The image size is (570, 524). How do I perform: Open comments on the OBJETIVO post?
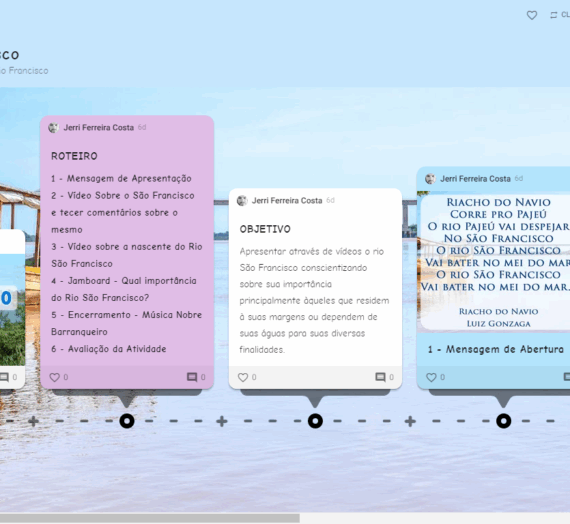click(380, 377)
